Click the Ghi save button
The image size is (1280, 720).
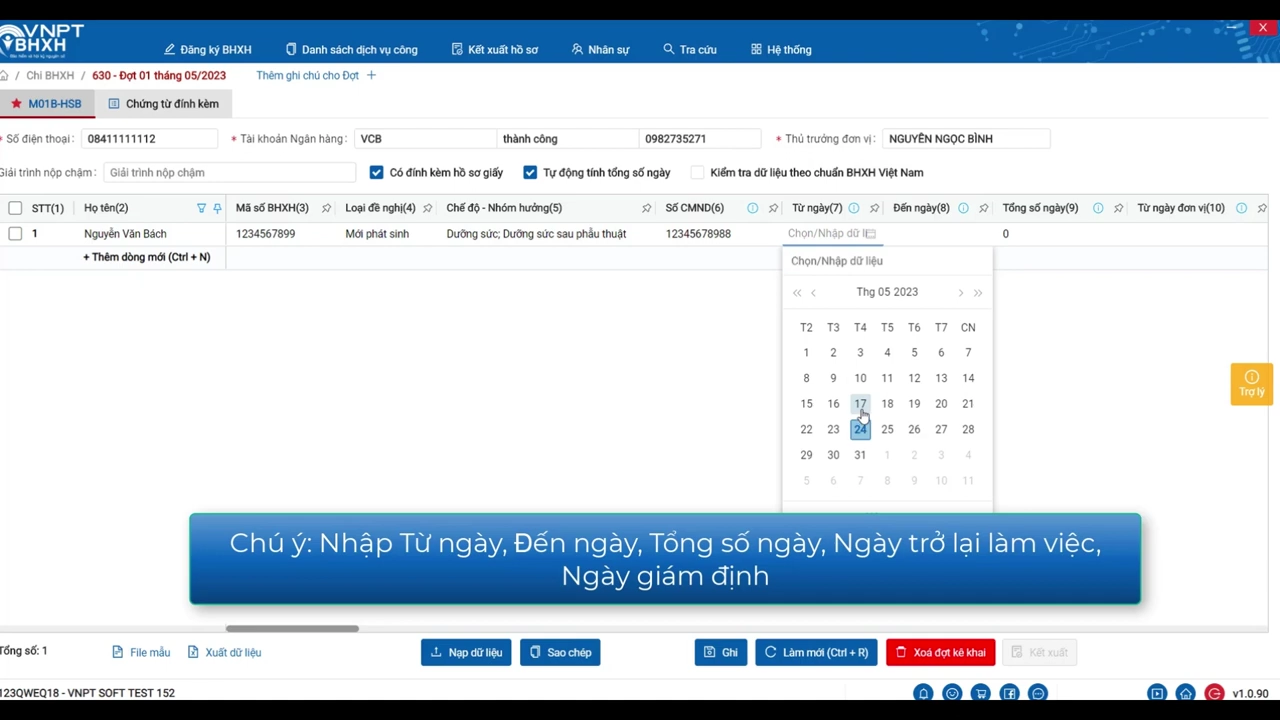[721, 653]
